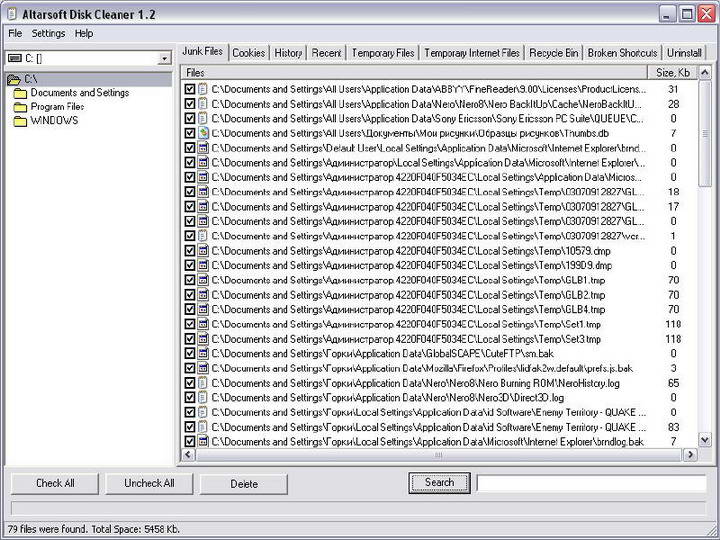Screen dimensions: 720x540
Task: Click the ABBYY FineReader file icon
Action: point(203,89)
